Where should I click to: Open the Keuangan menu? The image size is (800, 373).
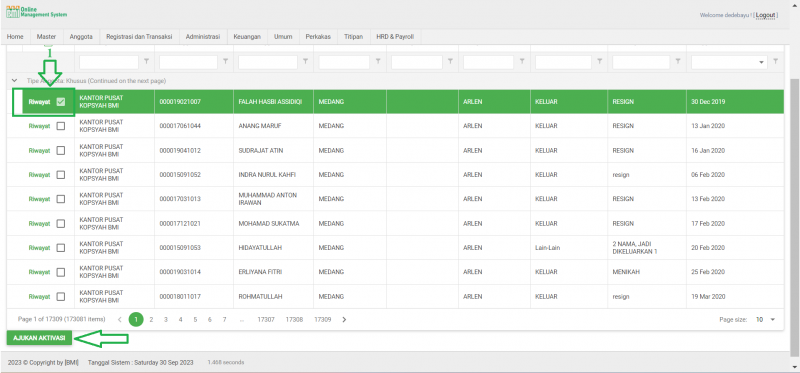[x=247, y=37]
